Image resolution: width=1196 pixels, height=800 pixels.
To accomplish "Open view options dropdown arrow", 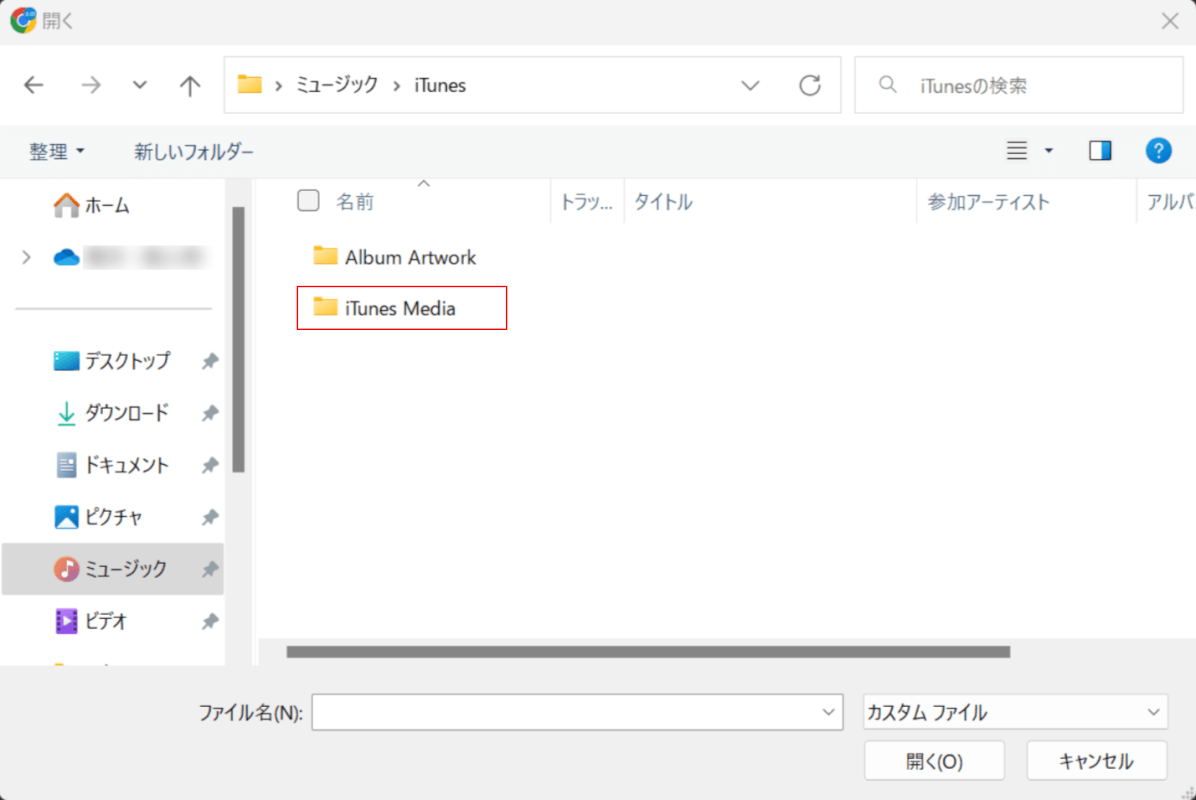I will (x=1049, y=150).
